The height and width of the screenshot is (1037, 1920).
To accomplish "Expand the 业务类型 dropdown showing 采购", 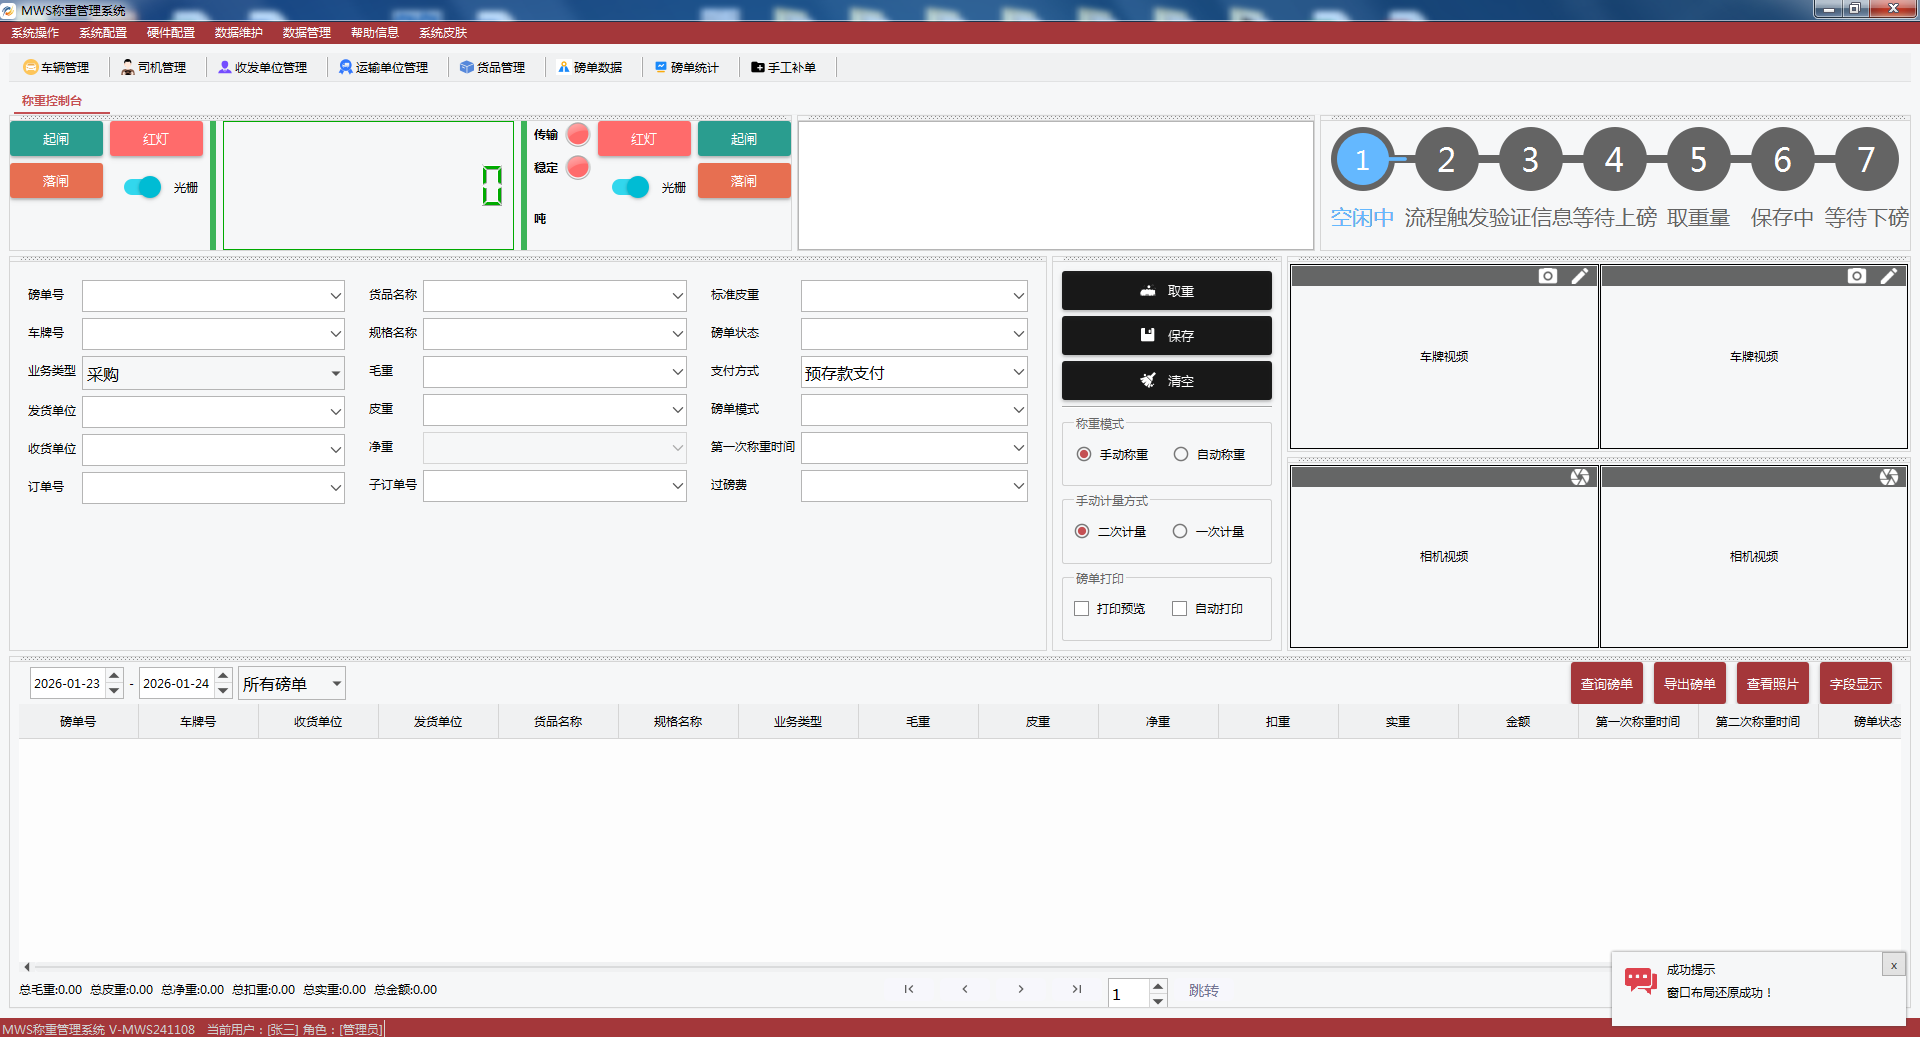I will point(335,374).
